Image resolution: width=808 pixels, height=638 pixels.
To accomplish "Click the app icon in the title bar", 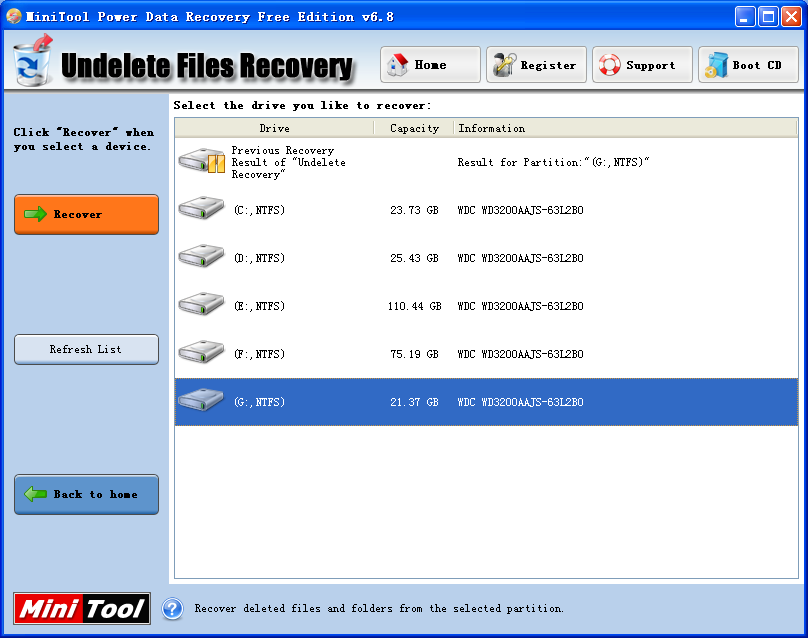I will (13, 16).
